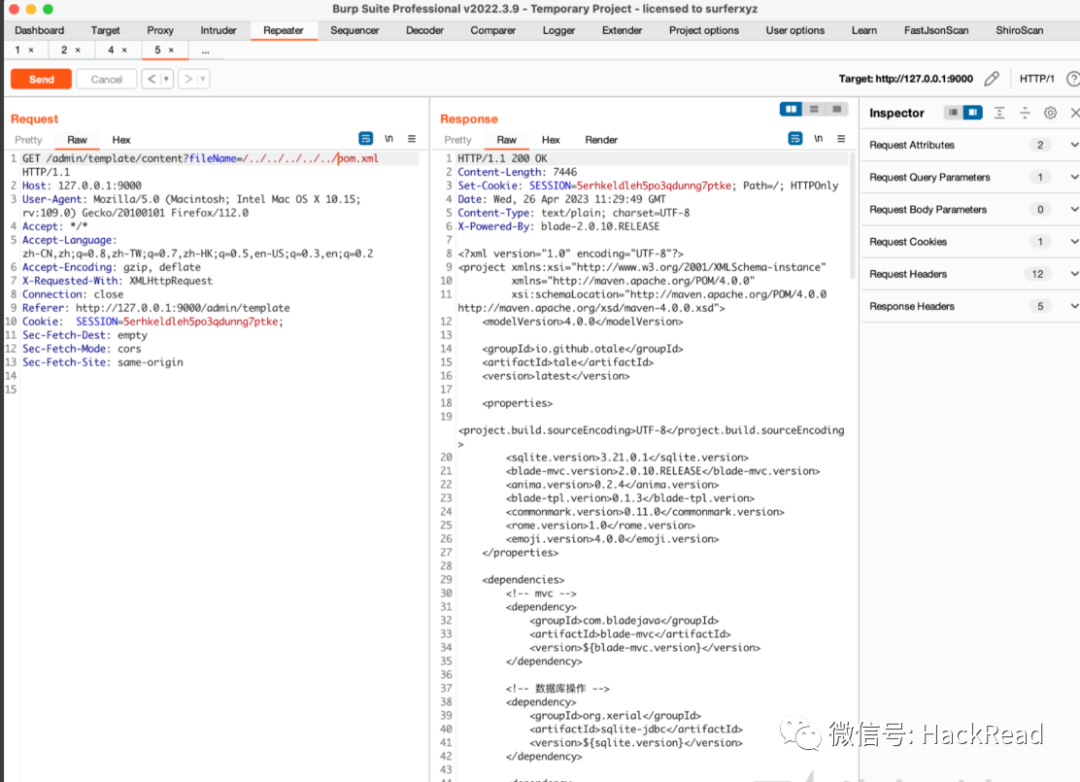
Task: Open the FastJsonScan extension tab
Action: tap(936, 30)
